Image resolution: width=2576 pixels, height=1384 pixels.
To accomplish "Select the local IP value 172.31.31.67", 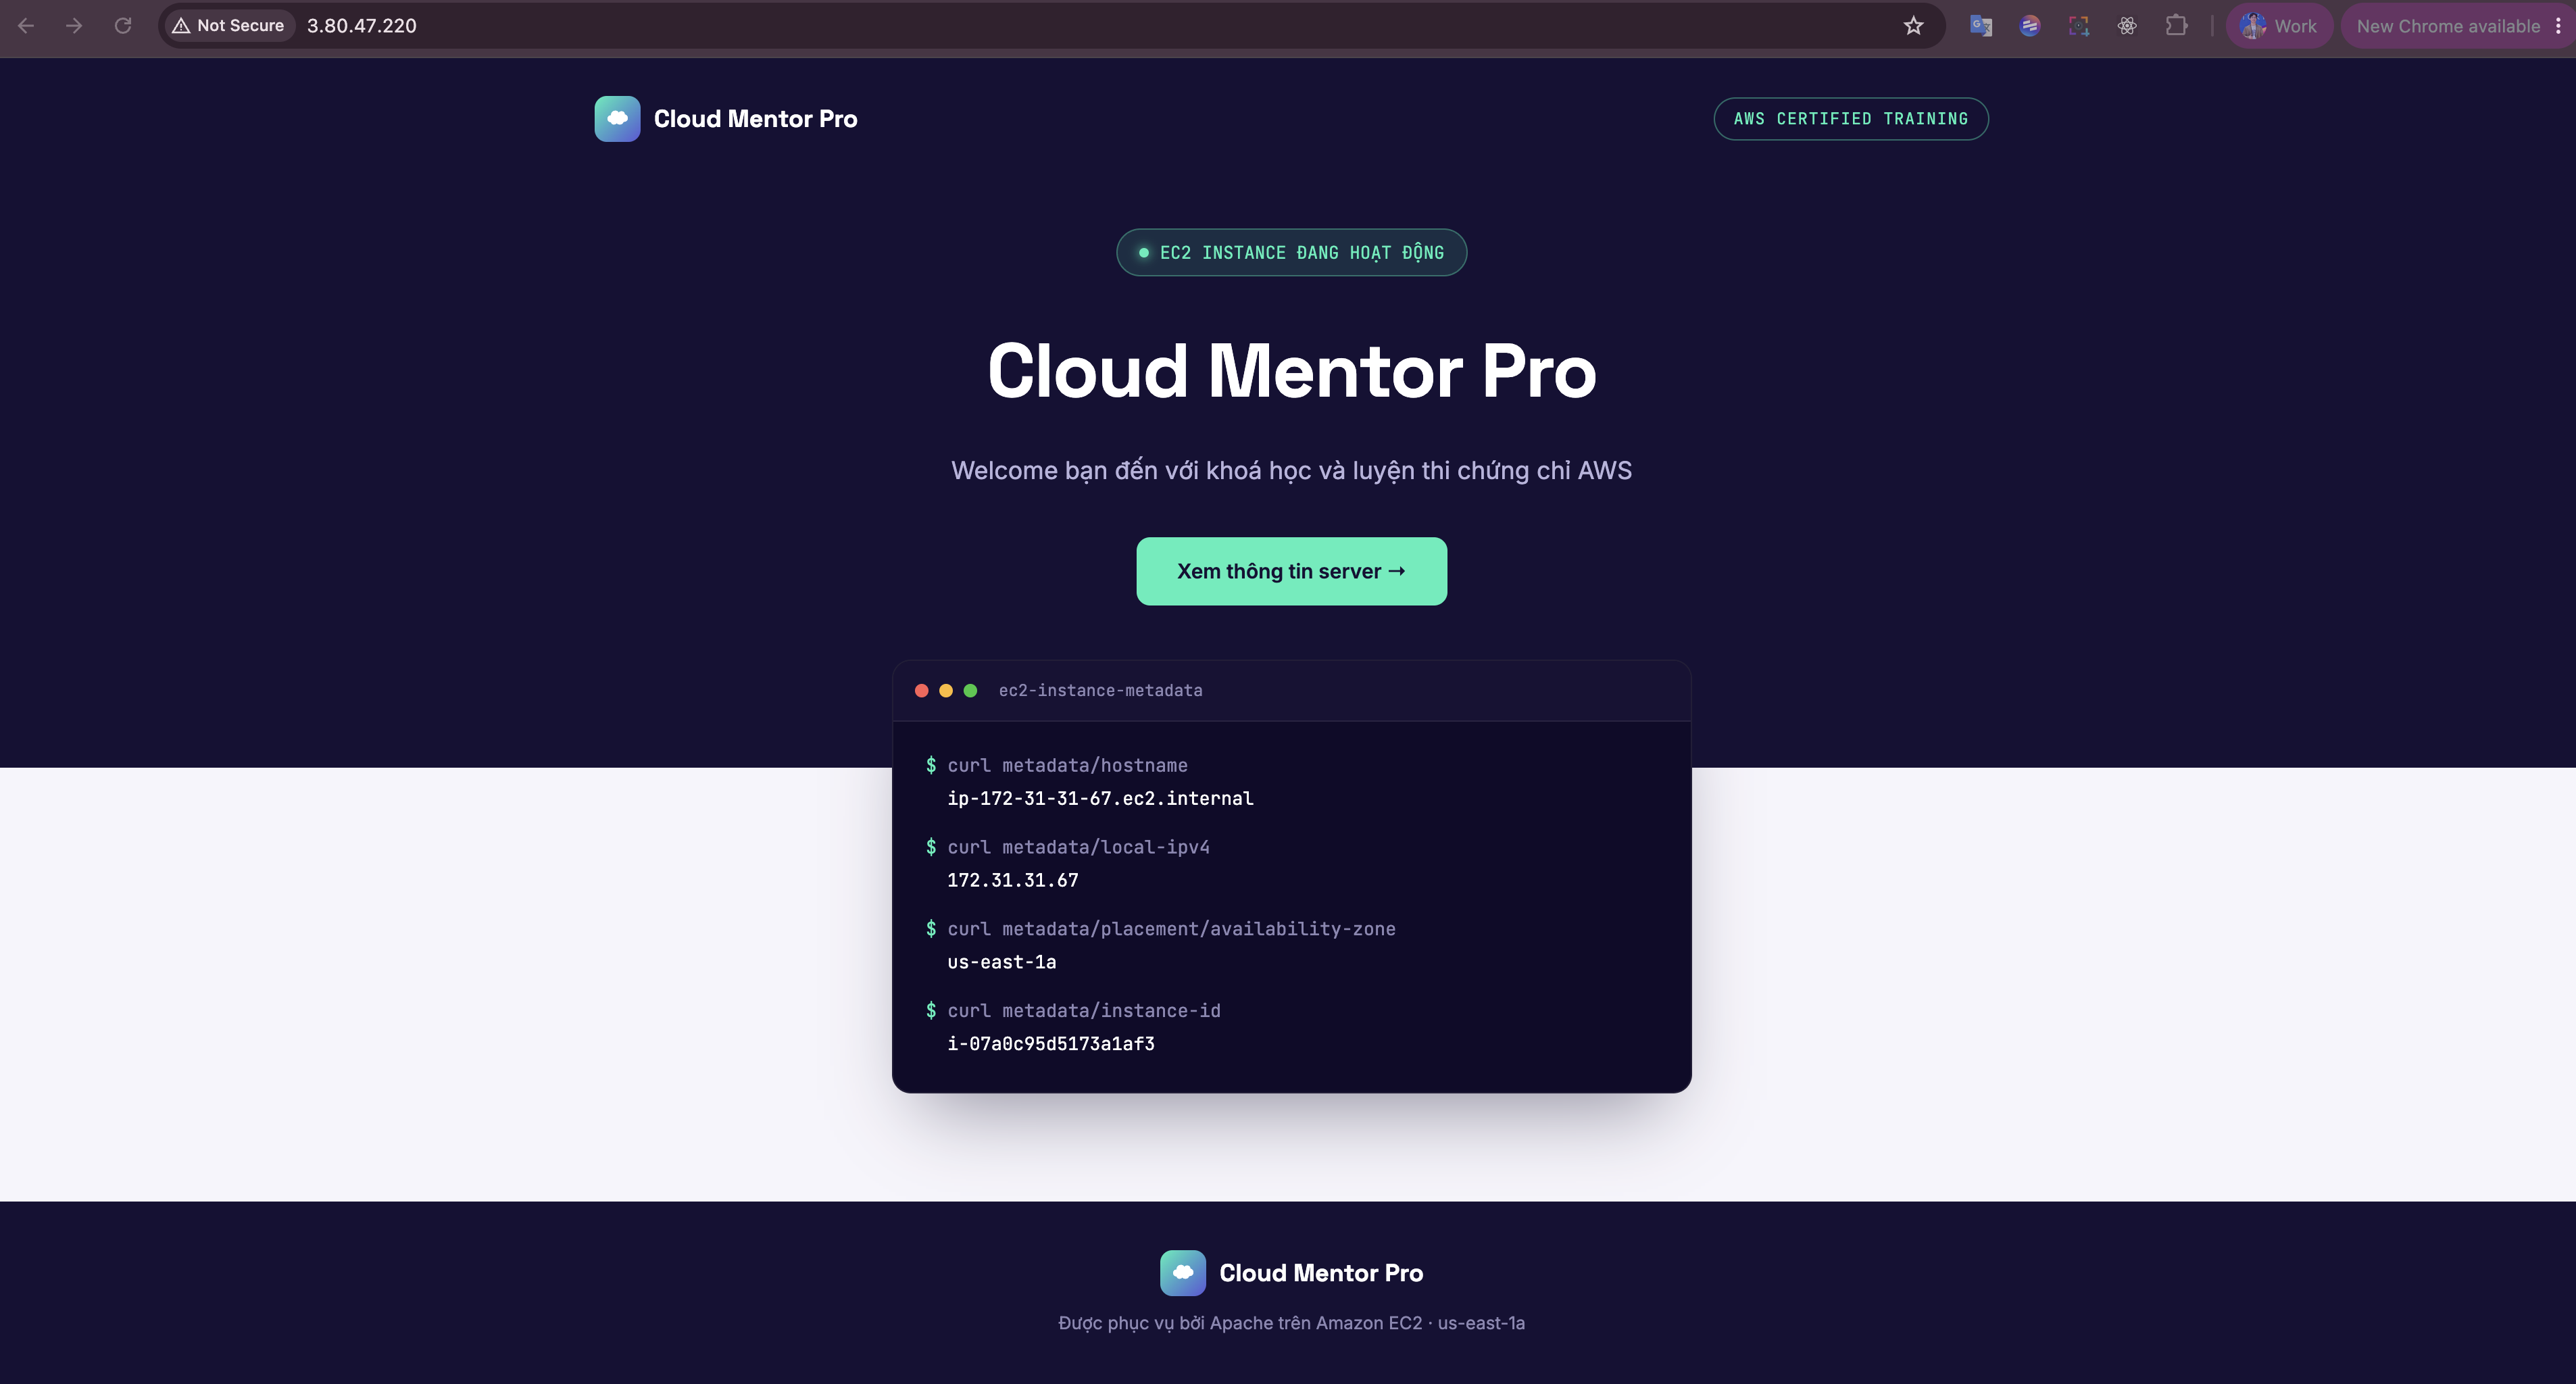I will click(1012, 881).
